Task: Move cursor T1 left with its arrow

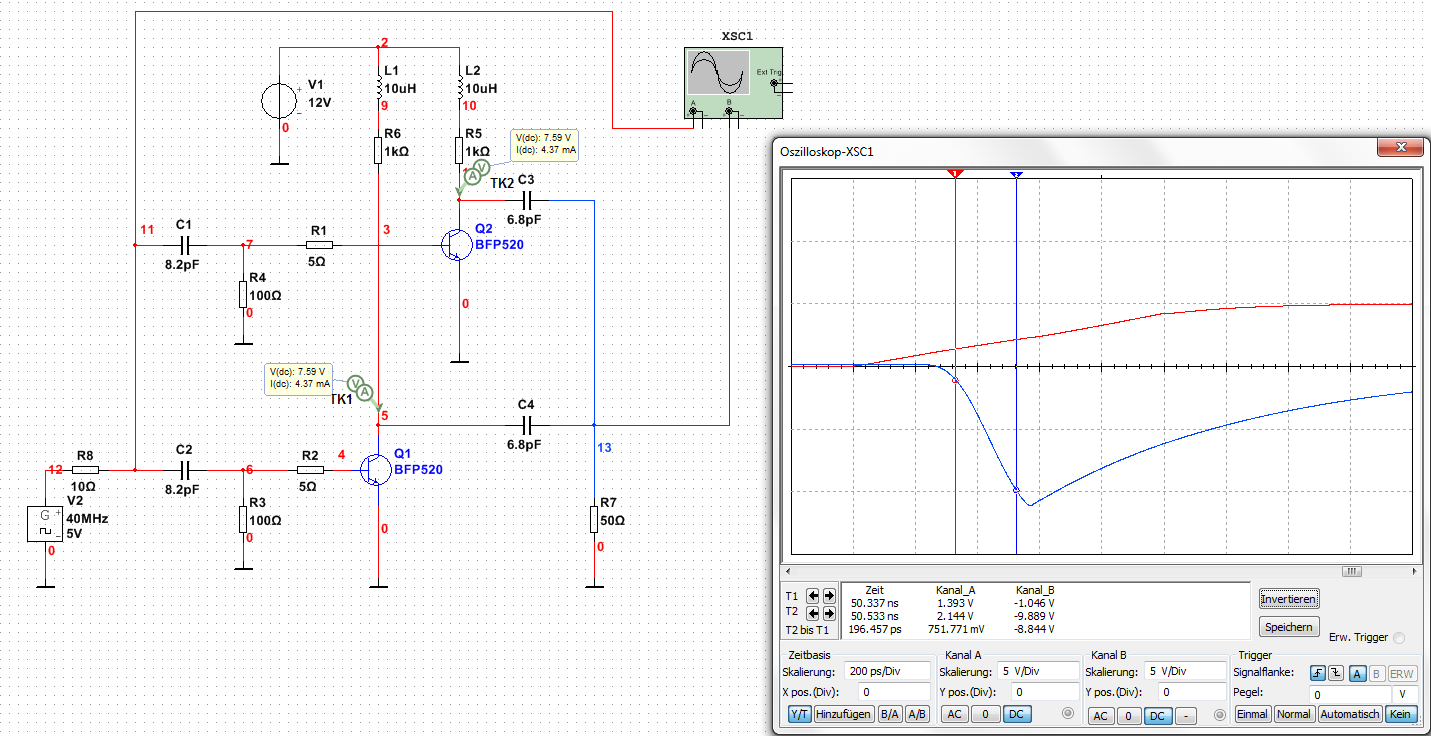Action: [x=813, y=595]
